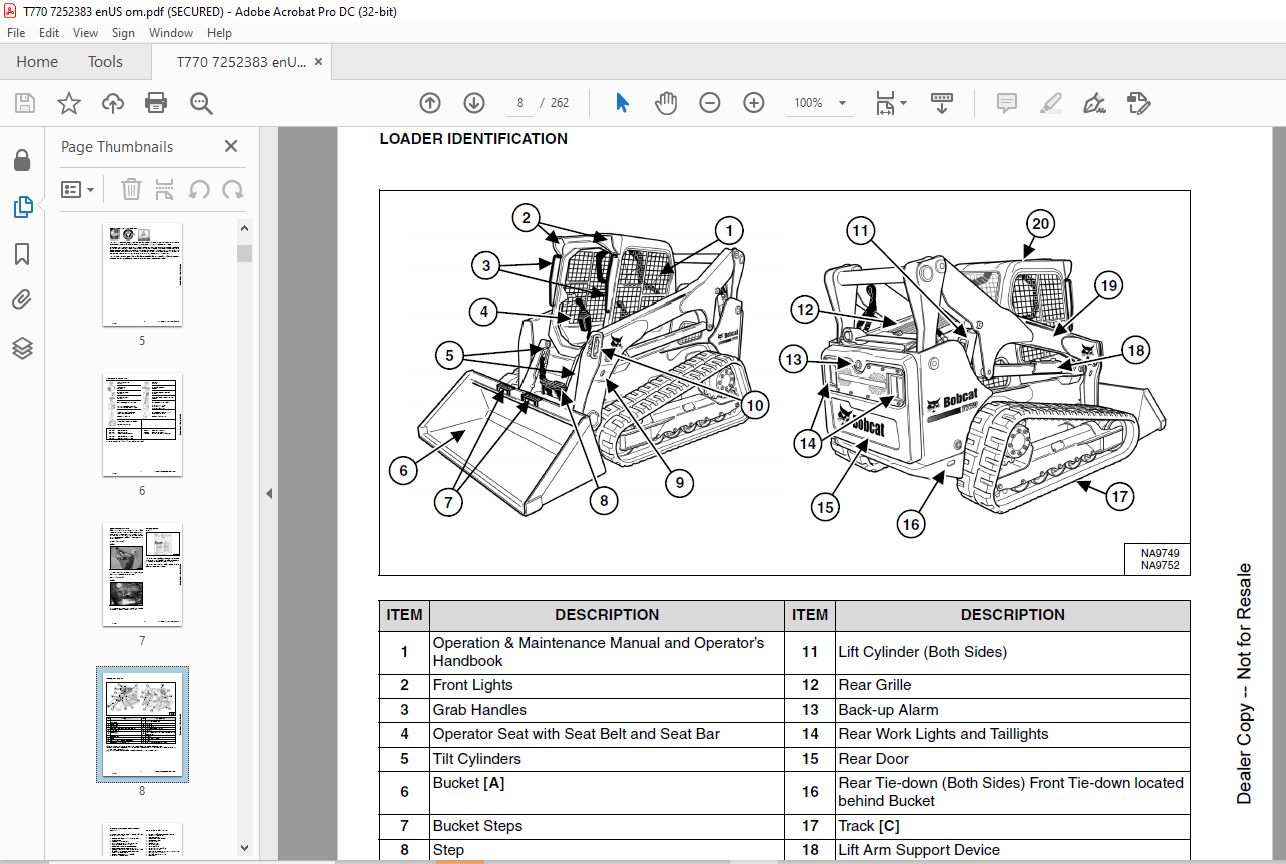1286x864 pixels.
Task: Select page 7 thumbnail
Action: [x=142, y=575]
